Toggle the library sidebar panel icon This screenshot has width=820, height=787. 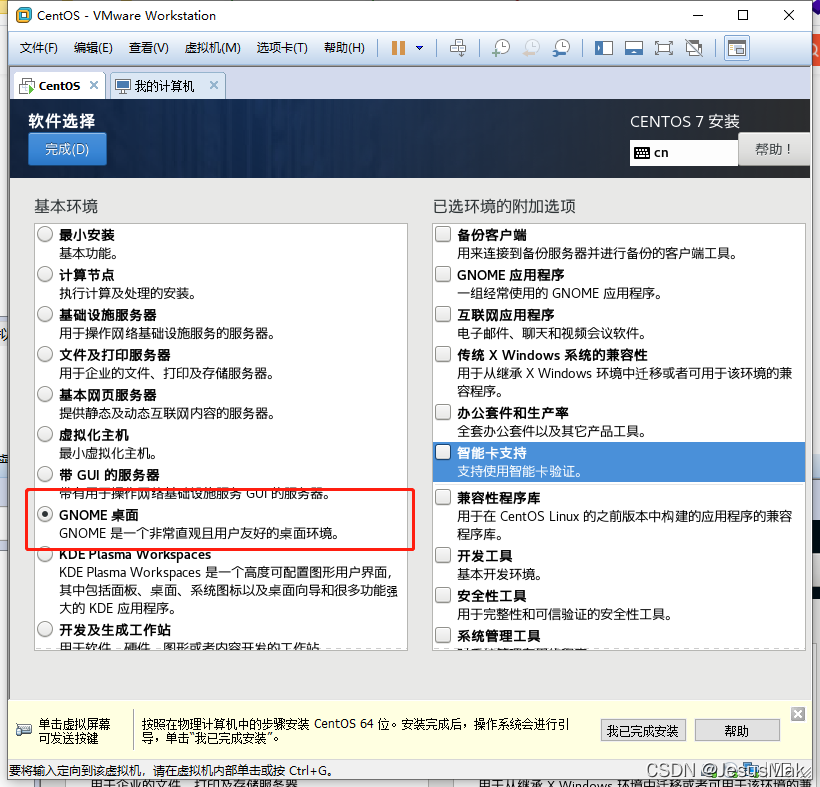coord(603,47)
